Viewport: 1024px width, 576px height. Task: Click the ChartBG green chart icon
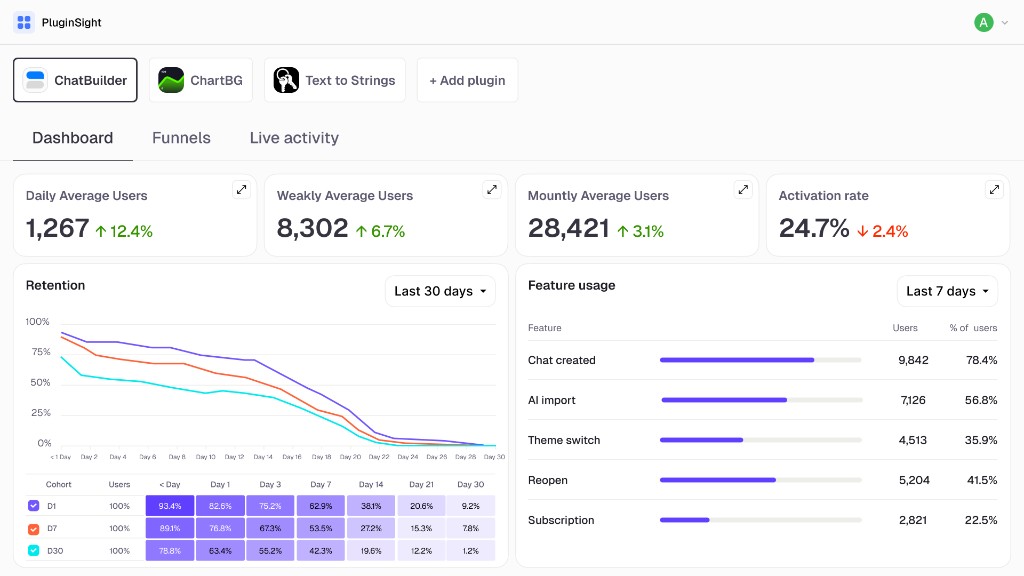(x=171, y=80)
